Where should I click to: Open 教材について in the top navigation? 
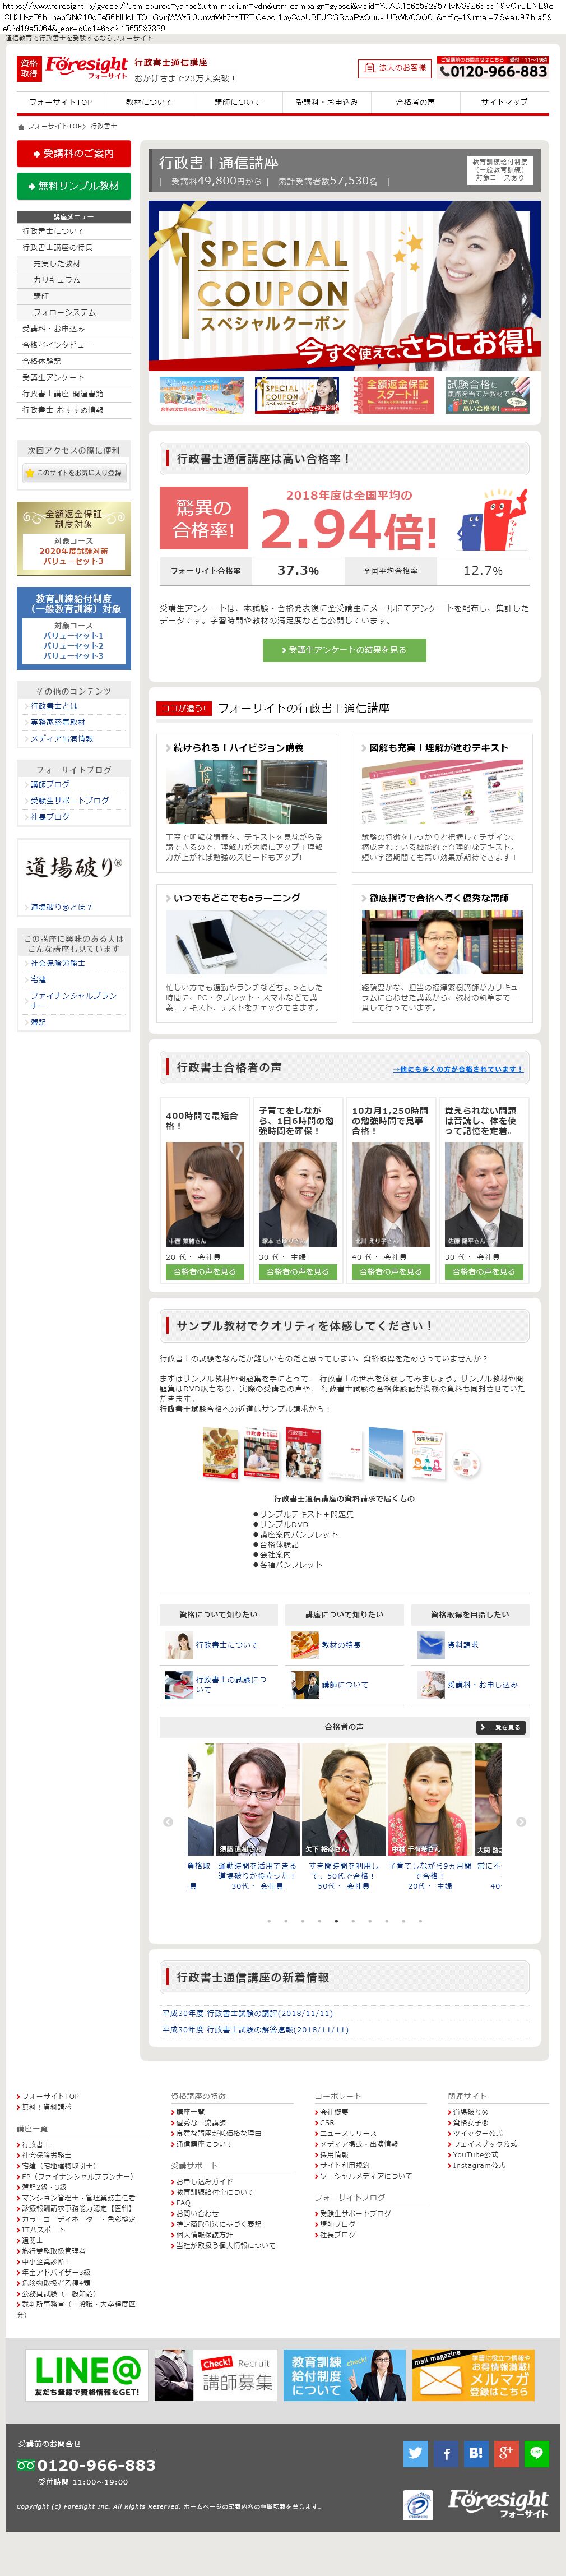(x=149, y=102)
